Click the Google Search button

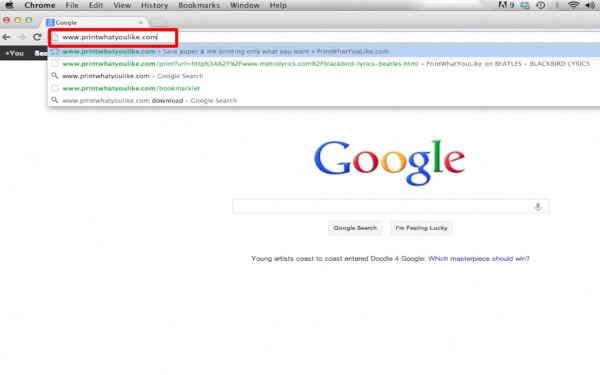point(355,228)
